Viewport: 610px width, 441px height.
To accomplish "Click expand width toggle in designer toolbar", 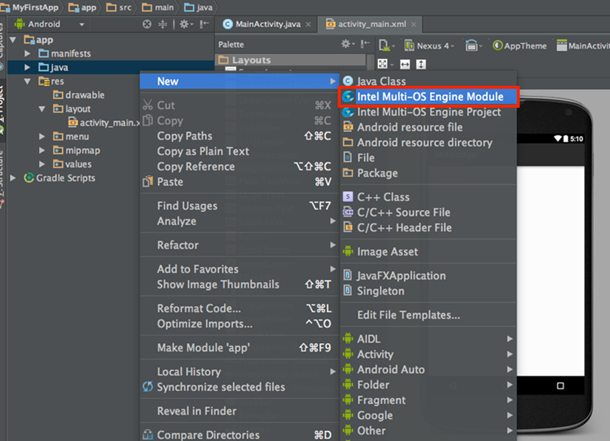I will (x=405, y=64).
